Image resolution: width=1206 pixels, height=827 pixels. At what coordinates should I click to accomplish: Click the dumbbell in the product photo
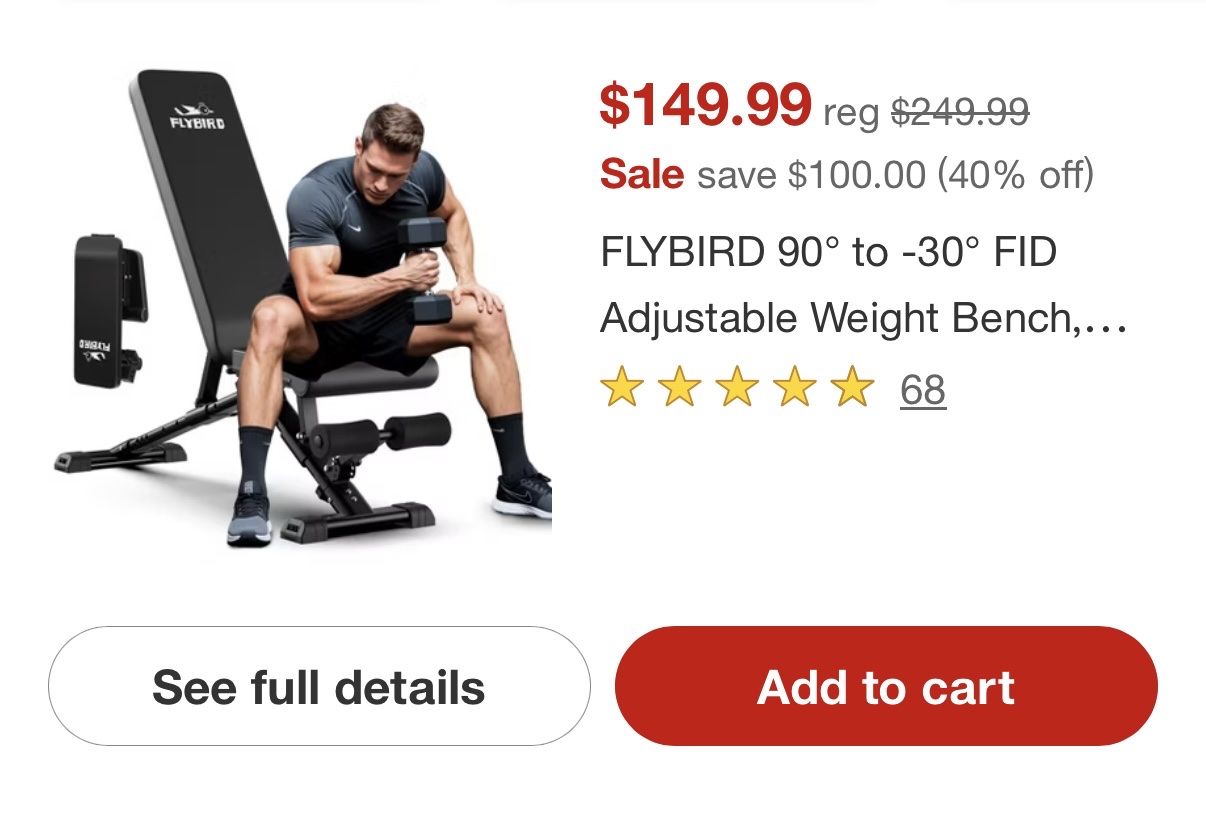point(428,270)
